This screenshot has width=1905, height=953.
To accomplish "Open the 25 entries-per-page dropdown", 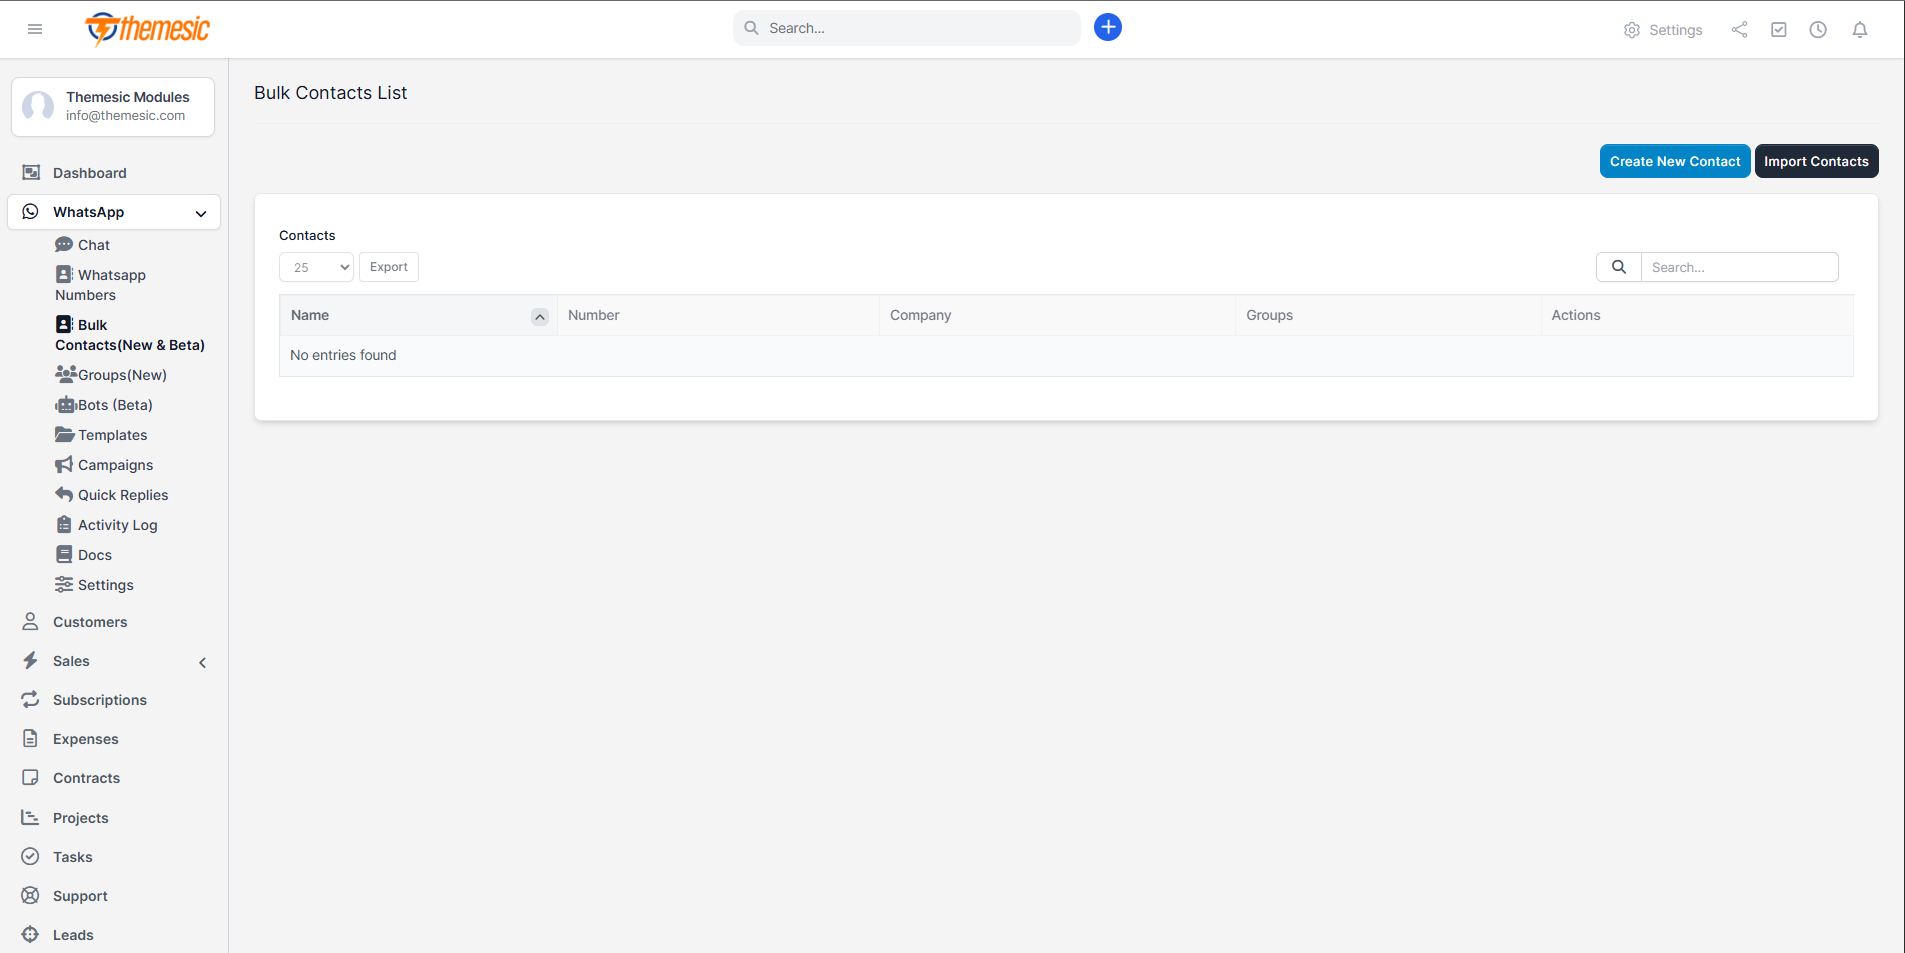I will (x=316, y=267).
